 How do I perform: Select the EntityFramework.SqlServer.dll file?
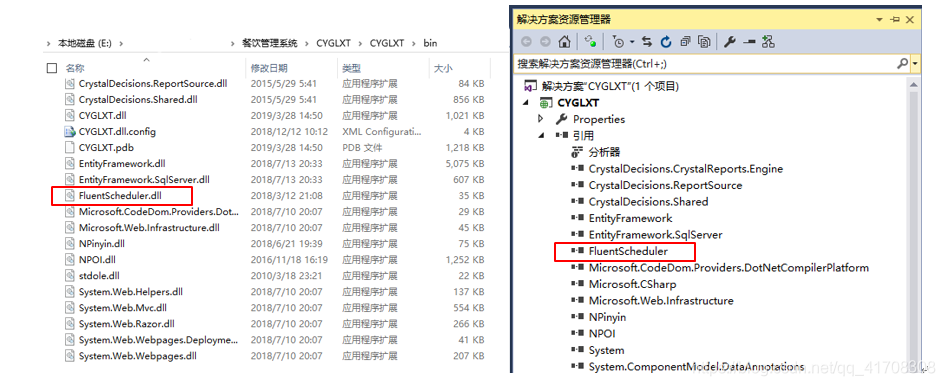[144, 179]
